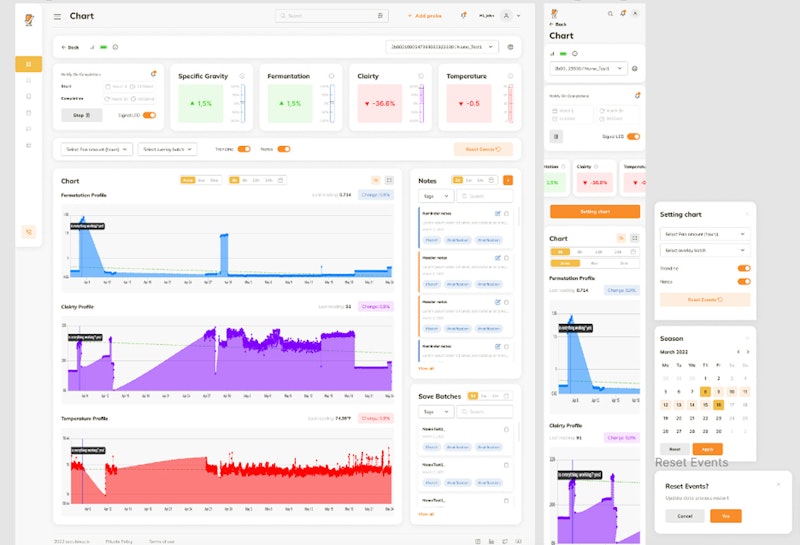The image size is (800, 545).
Task: Disable the Trendline toggle in filter bar
Action: click(244, 149)
